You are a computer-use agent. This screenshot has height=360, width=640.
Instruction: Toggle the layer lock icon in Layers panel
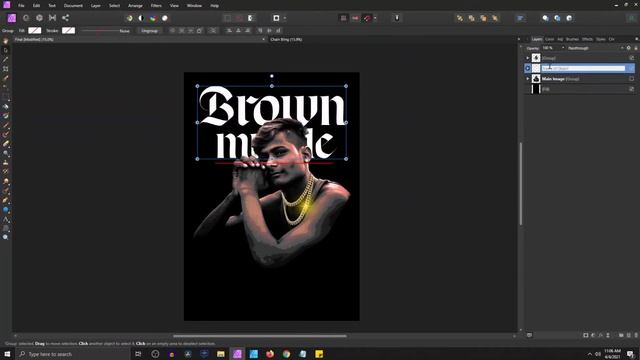point(636,48)
